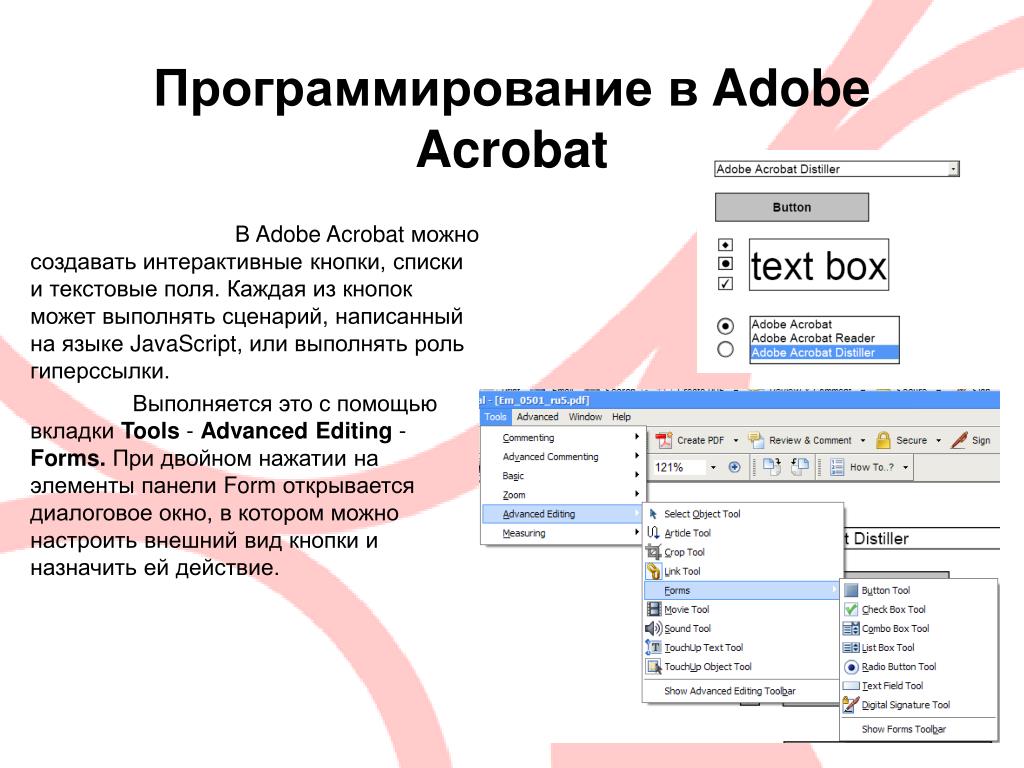
Task: Toggle the square-dot checkbox
Action: (x=726, y=263)
